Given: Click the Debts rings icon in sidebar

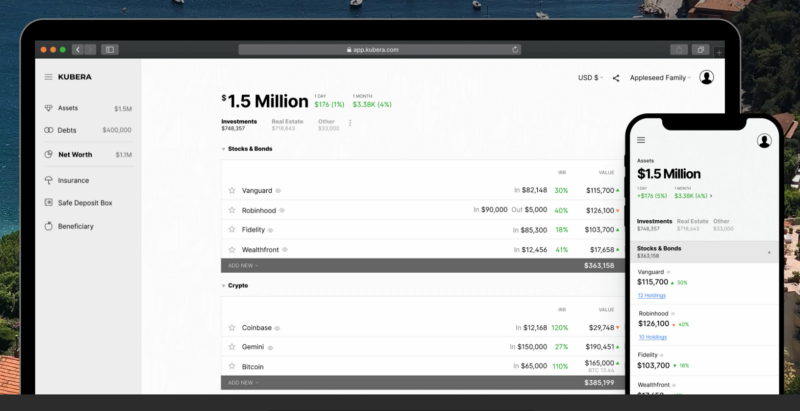Looking at the screenshot, I should tap(48, 130).
